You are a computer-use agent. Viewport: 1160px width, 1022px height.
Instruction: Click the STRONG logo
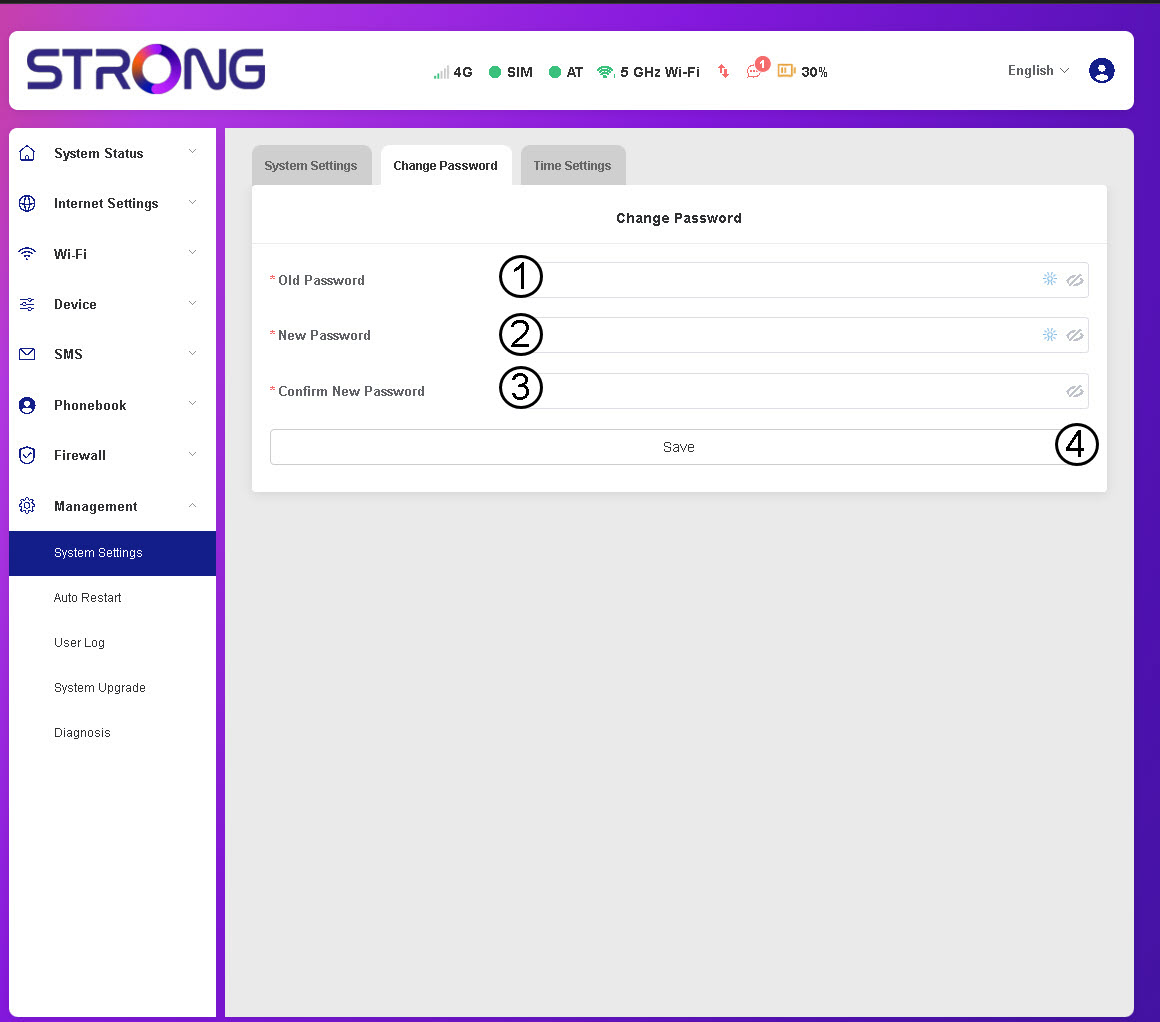[146, 70]
